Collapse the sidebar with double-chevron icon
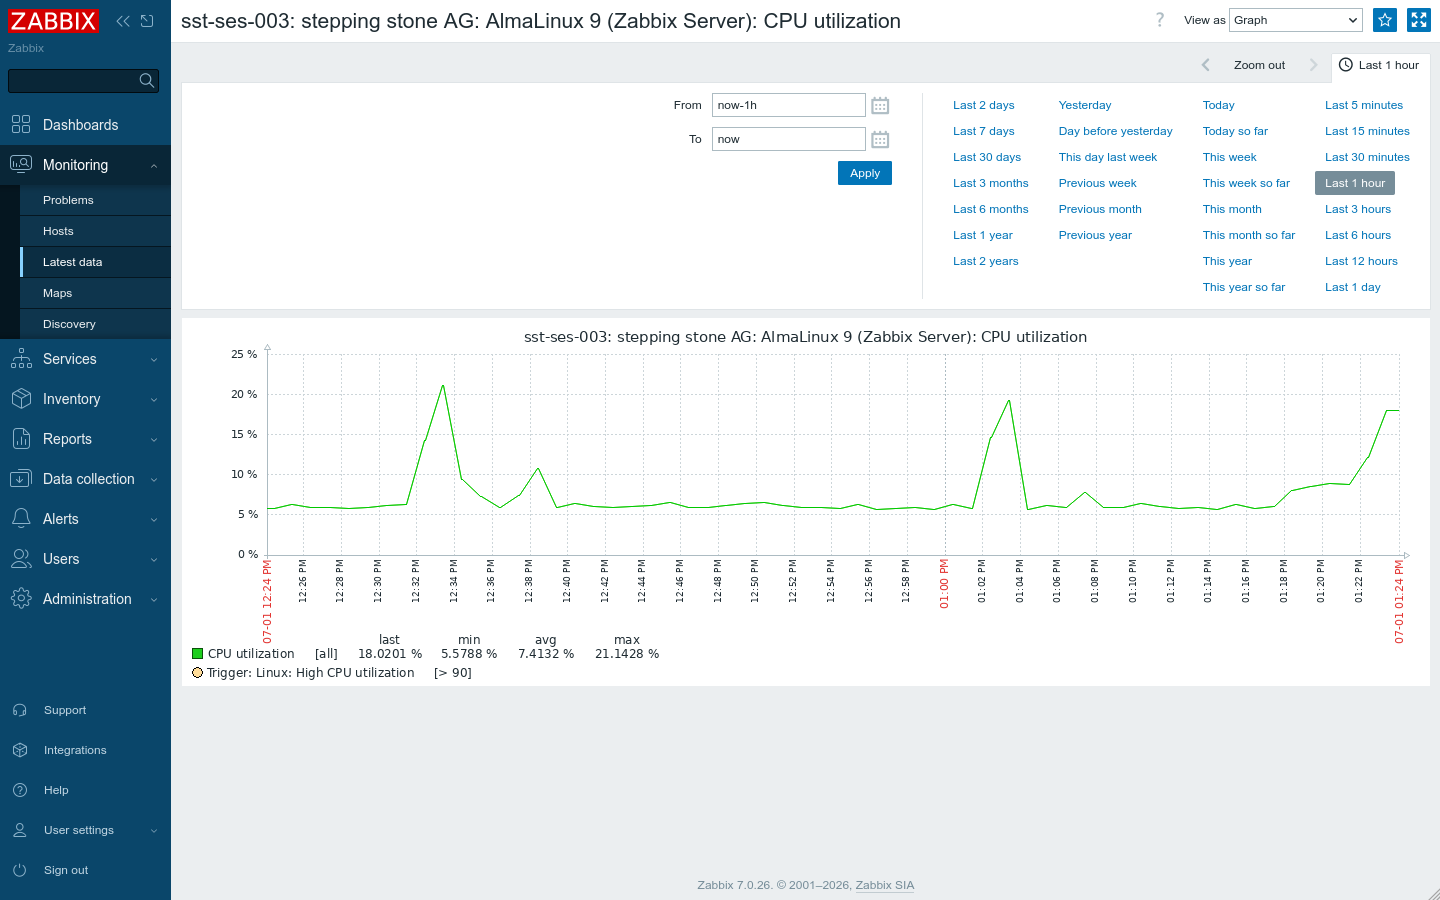The width and height of the screenshot is (1440, 900). (x=123, y=21)
